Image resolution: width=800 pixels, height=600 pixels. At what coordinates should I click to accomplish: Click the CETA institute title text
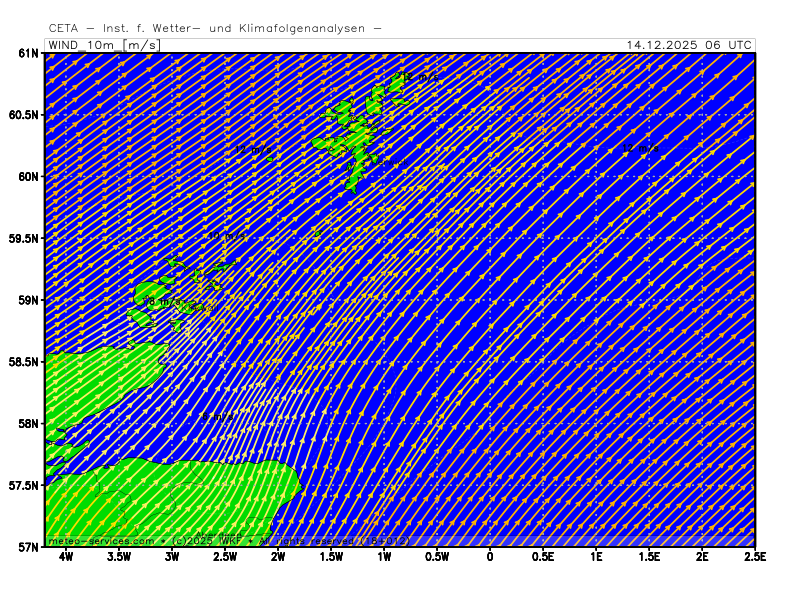(x=215, y=29)
